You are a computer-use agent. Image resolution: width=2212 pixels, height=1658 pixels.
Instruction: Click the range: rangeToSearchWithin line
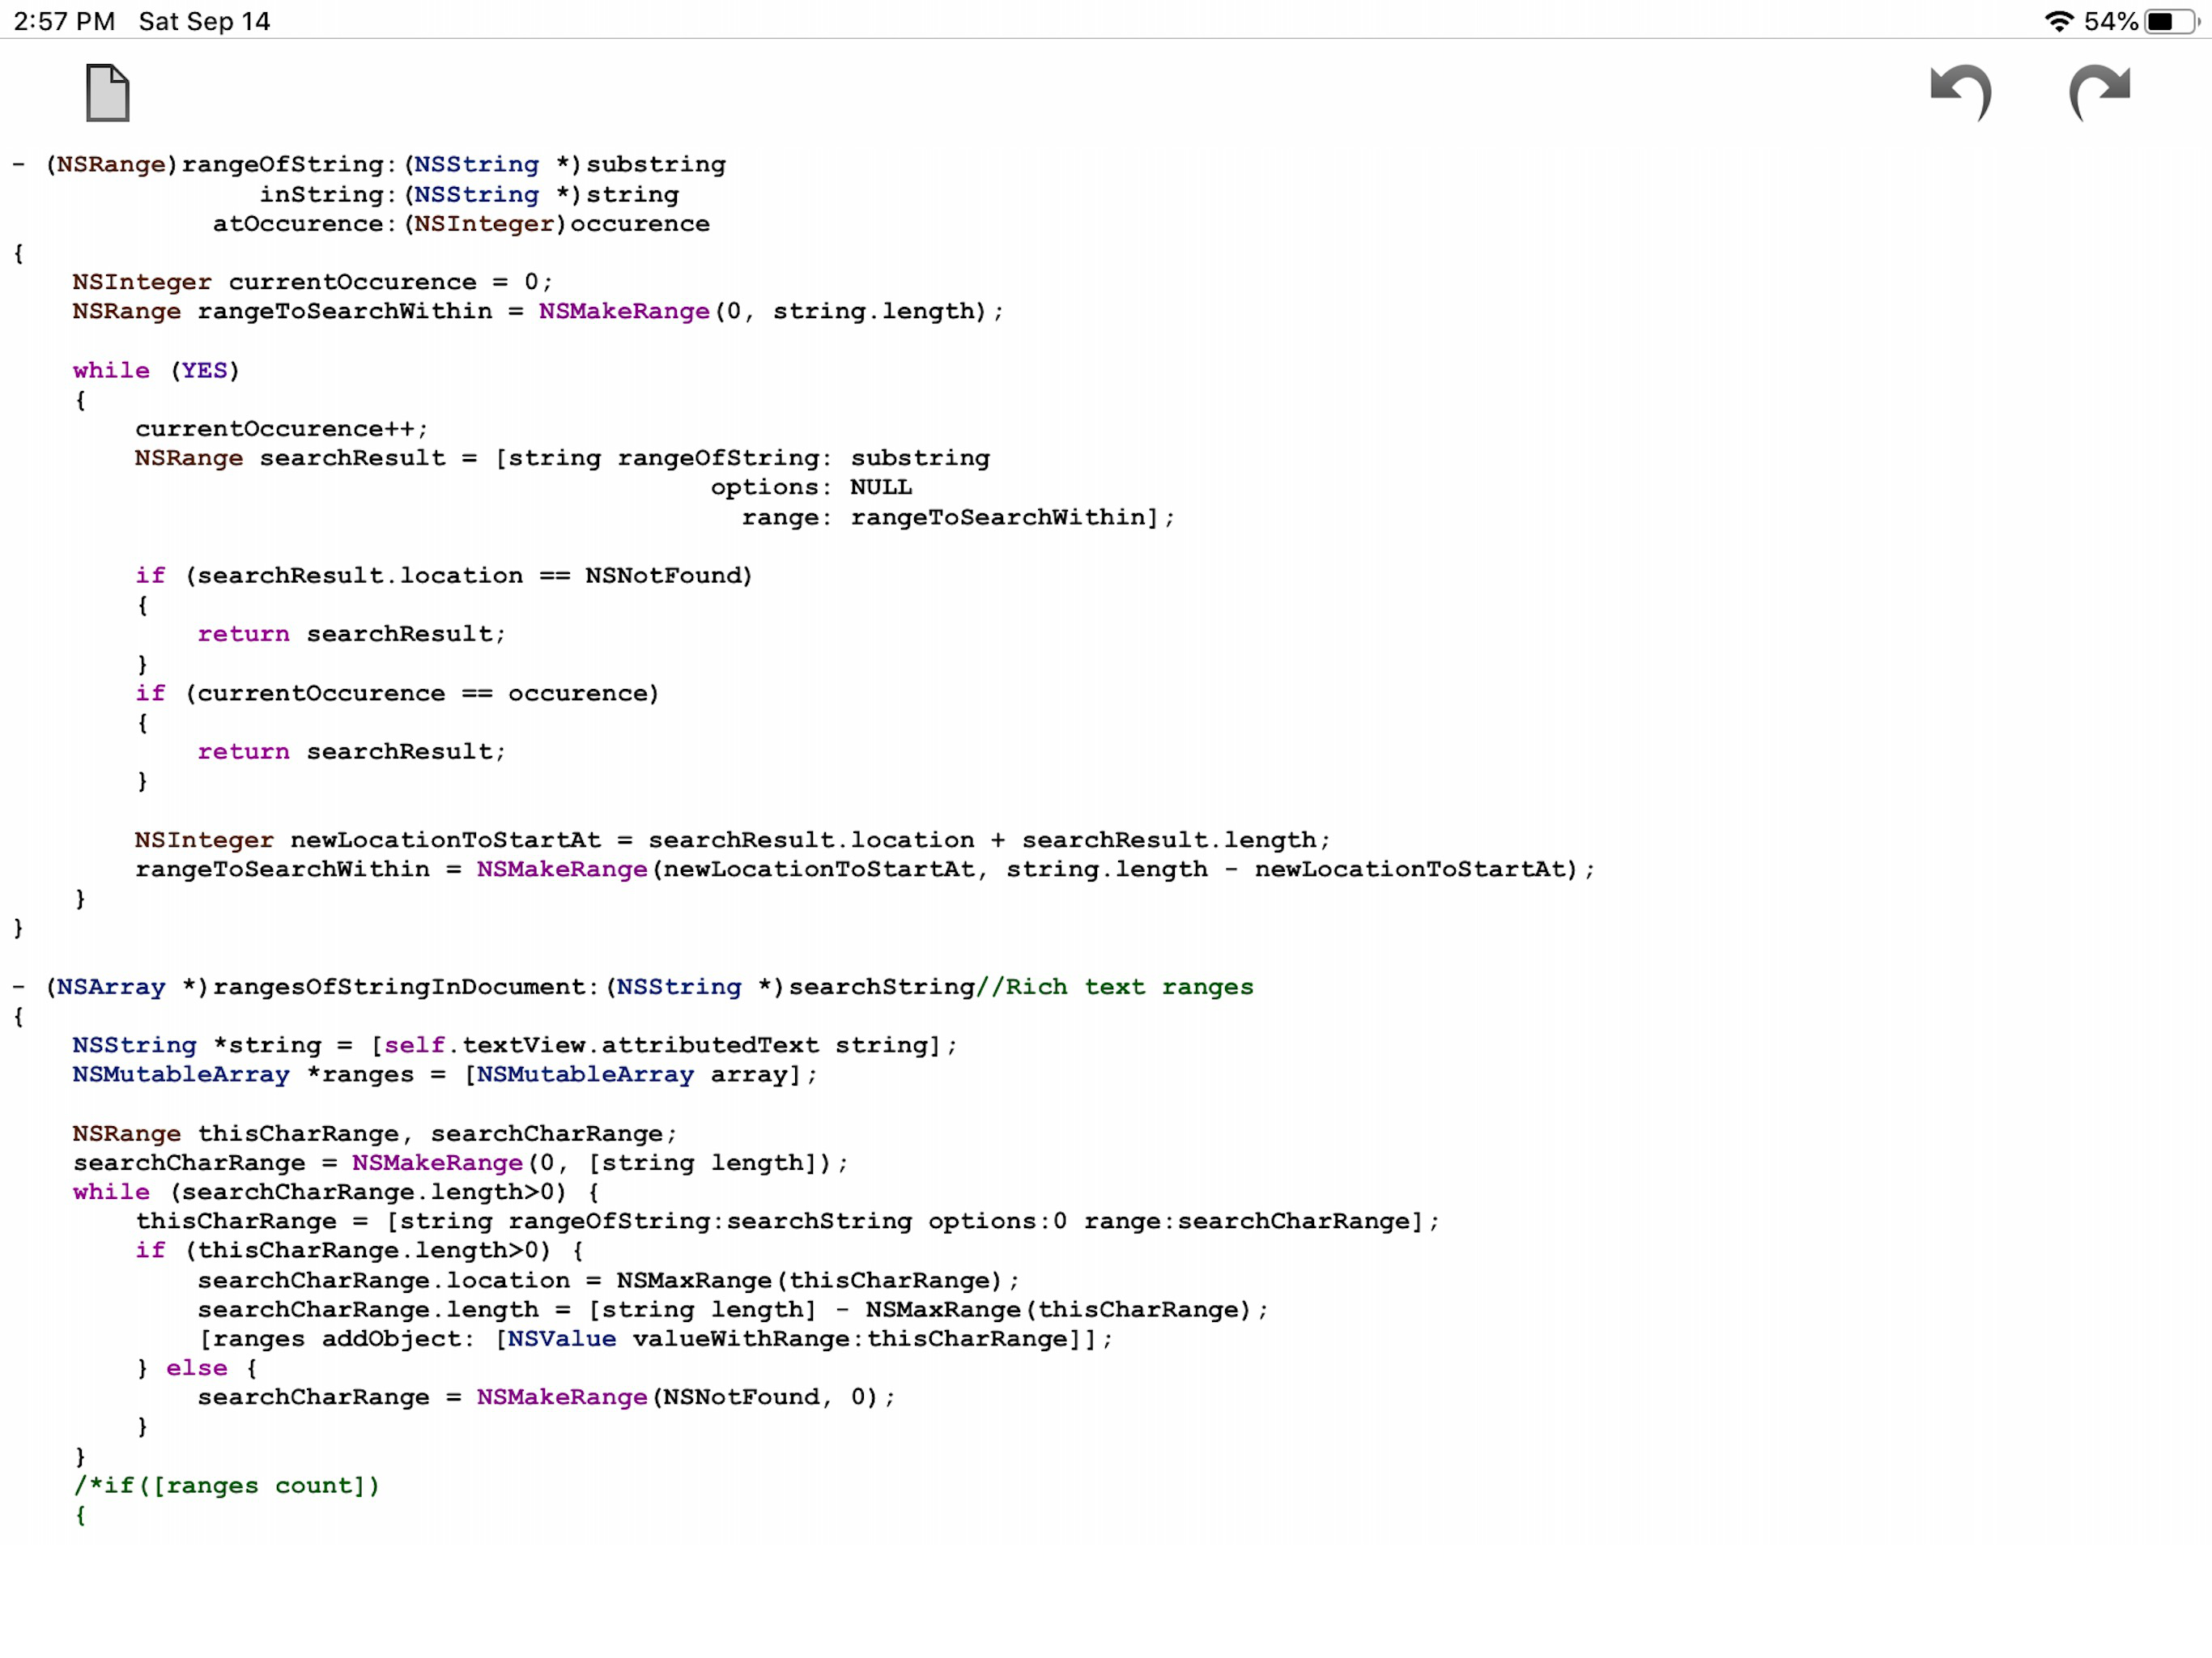point(958,517)
